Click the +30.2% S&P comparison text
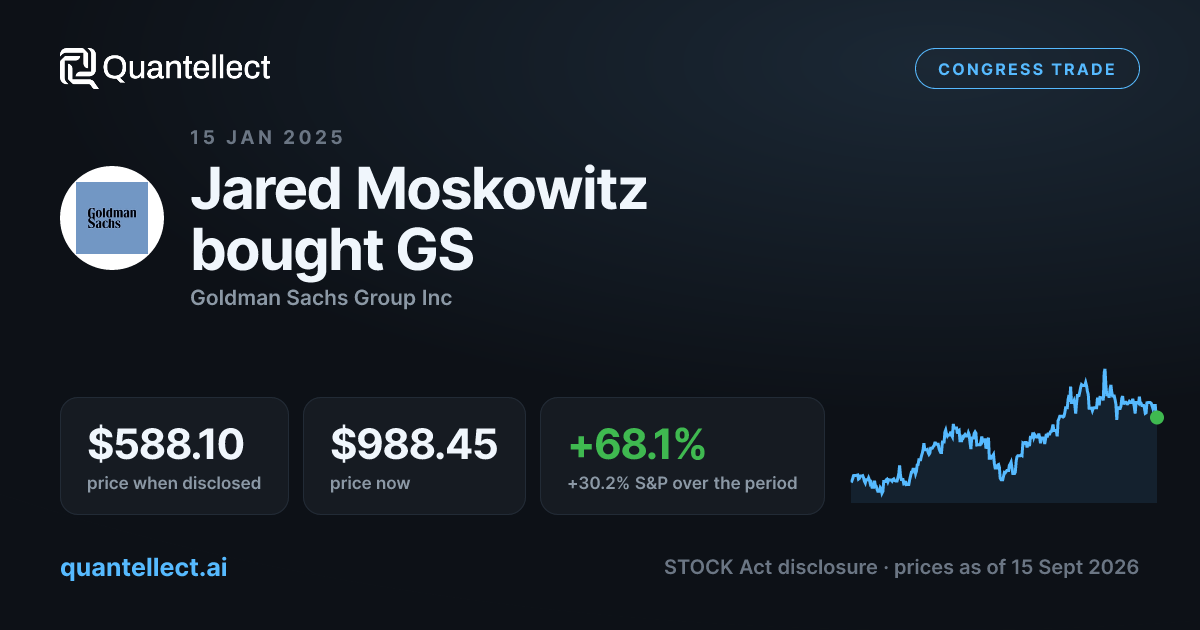This screenshot has width=1200, height=630. click(682, 483)
